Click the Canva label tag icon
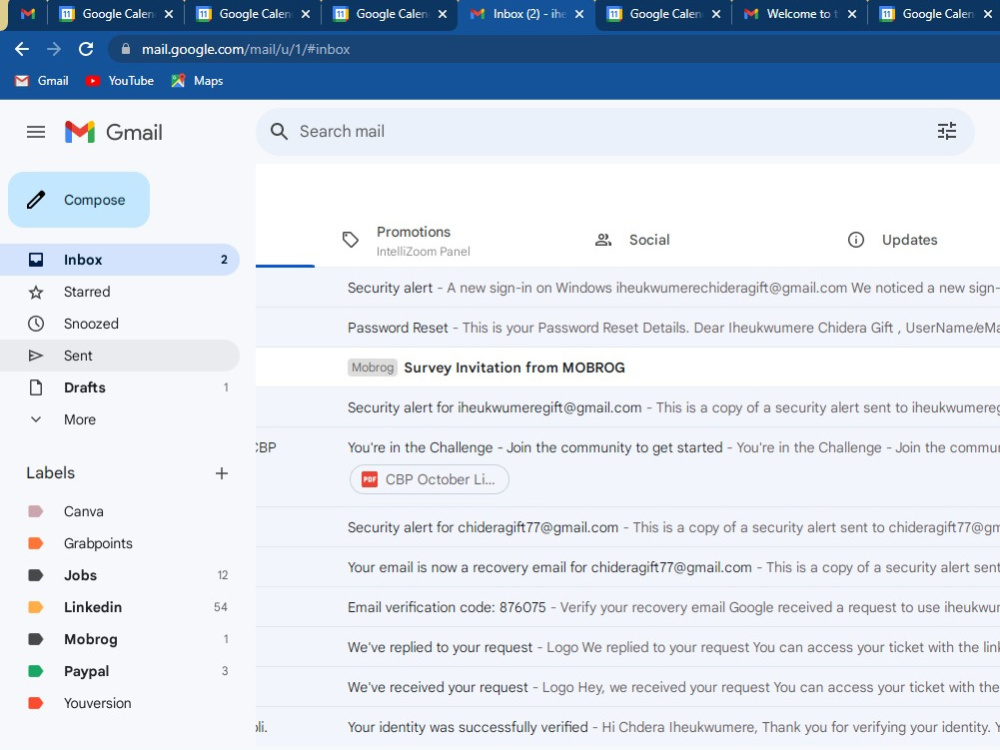 (36, 511)
